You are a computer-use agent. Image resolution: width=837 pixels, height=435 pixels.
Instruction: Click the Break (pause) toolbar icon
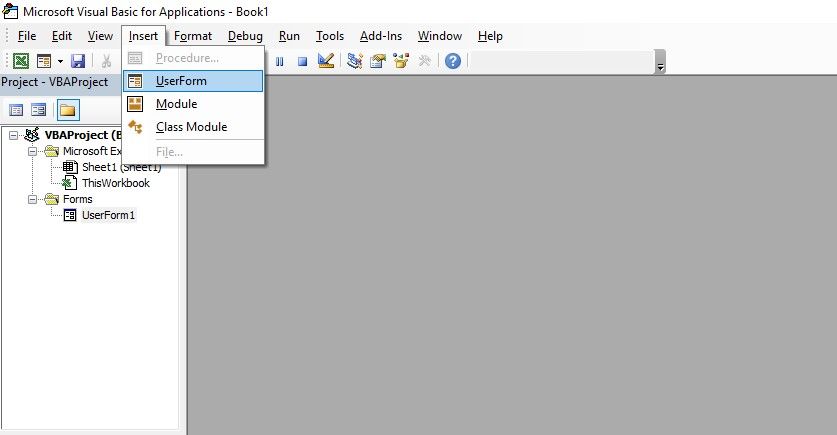(x=280, y=61)
